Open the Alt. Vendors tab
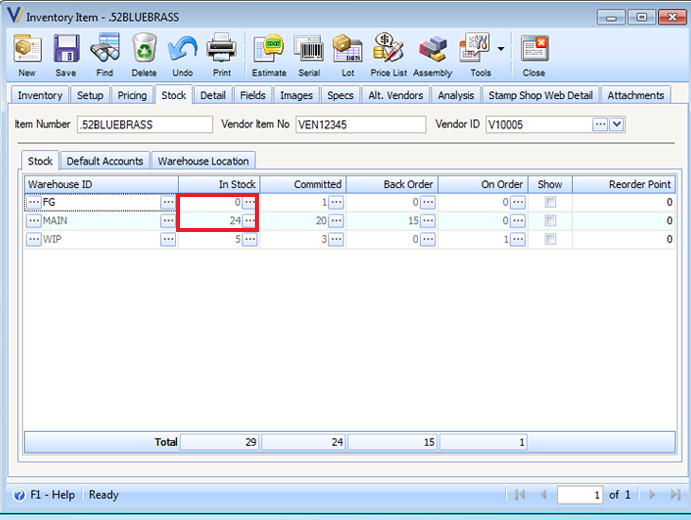This screenshot has width=691, height=520. 395,95
